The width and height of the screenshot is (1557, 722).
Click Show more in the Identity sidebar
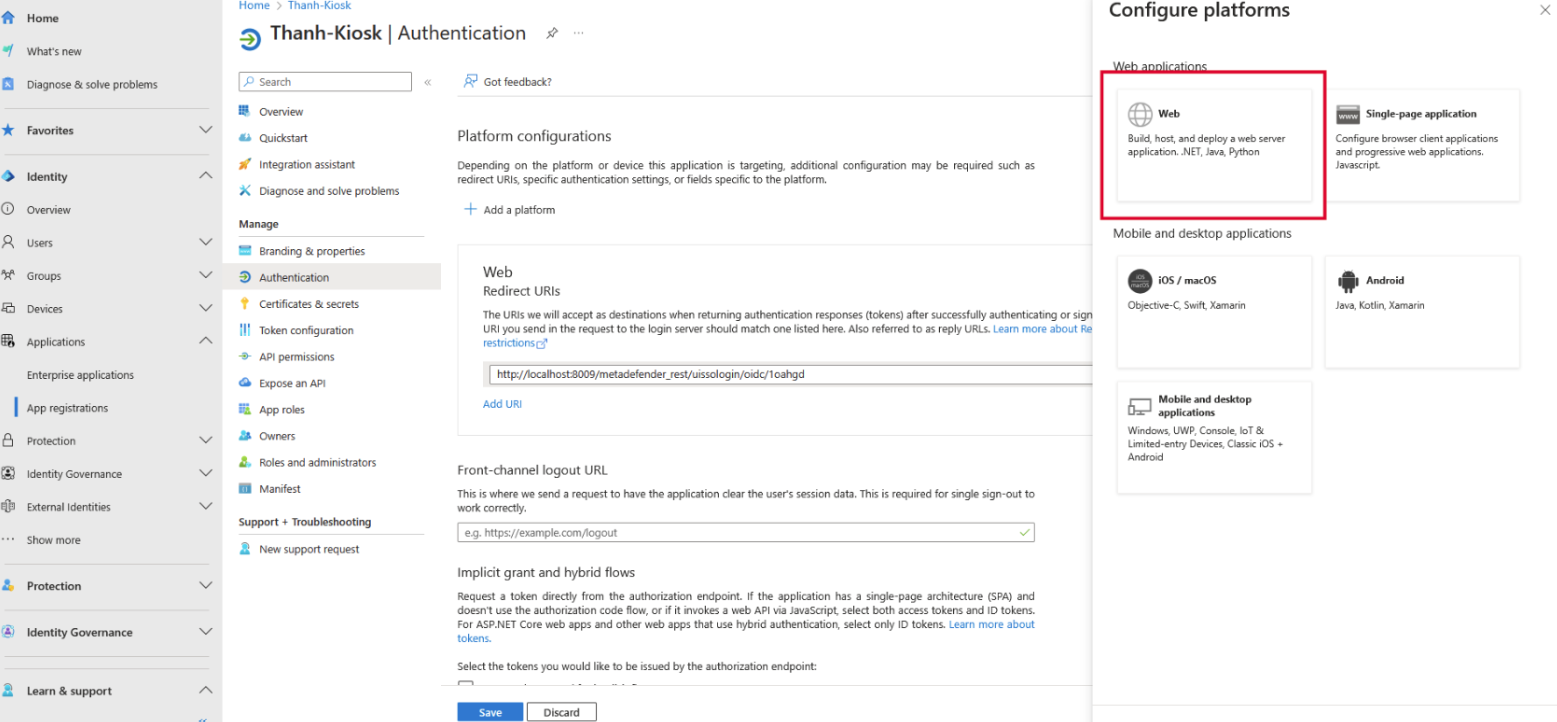(53, 540)
